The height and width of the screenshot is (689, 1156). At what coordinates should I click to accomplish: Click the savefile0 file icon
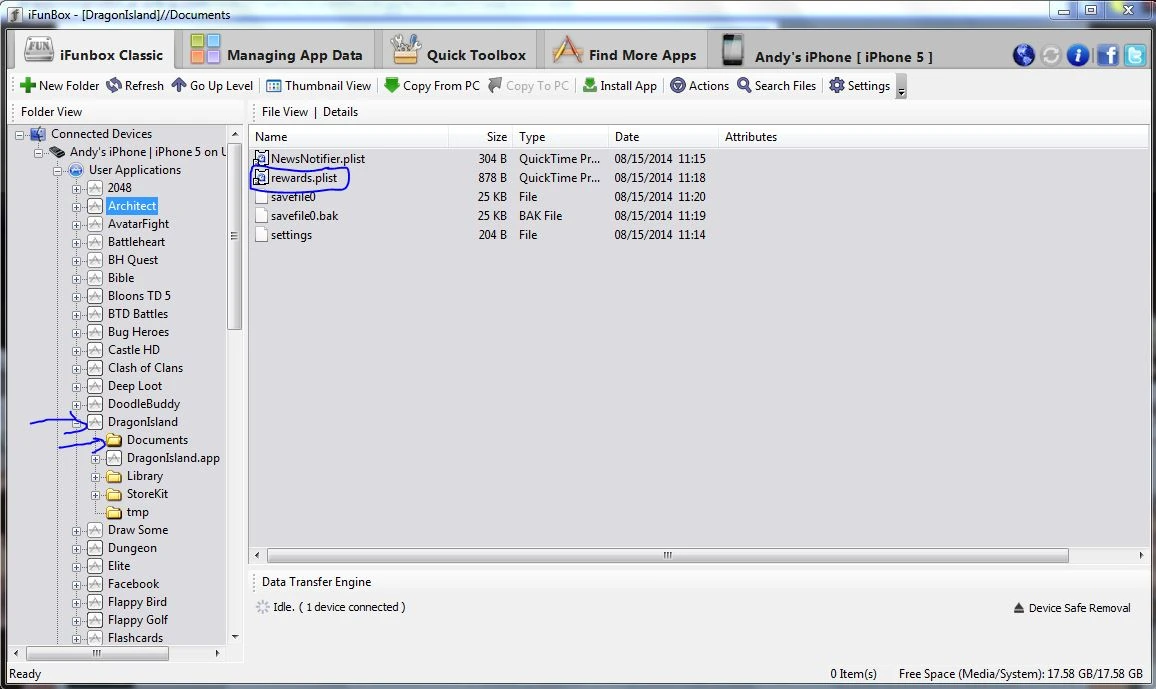click(261, 197)
